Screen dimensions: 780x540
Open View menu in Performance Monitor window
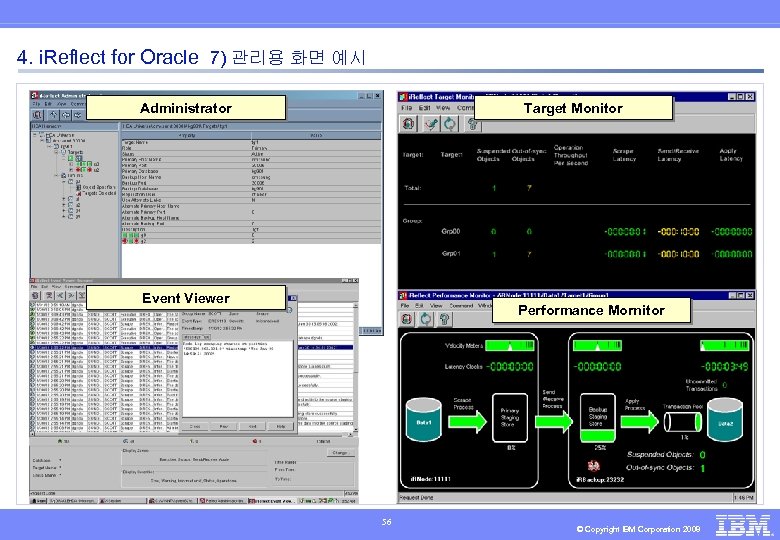point(436,305)
